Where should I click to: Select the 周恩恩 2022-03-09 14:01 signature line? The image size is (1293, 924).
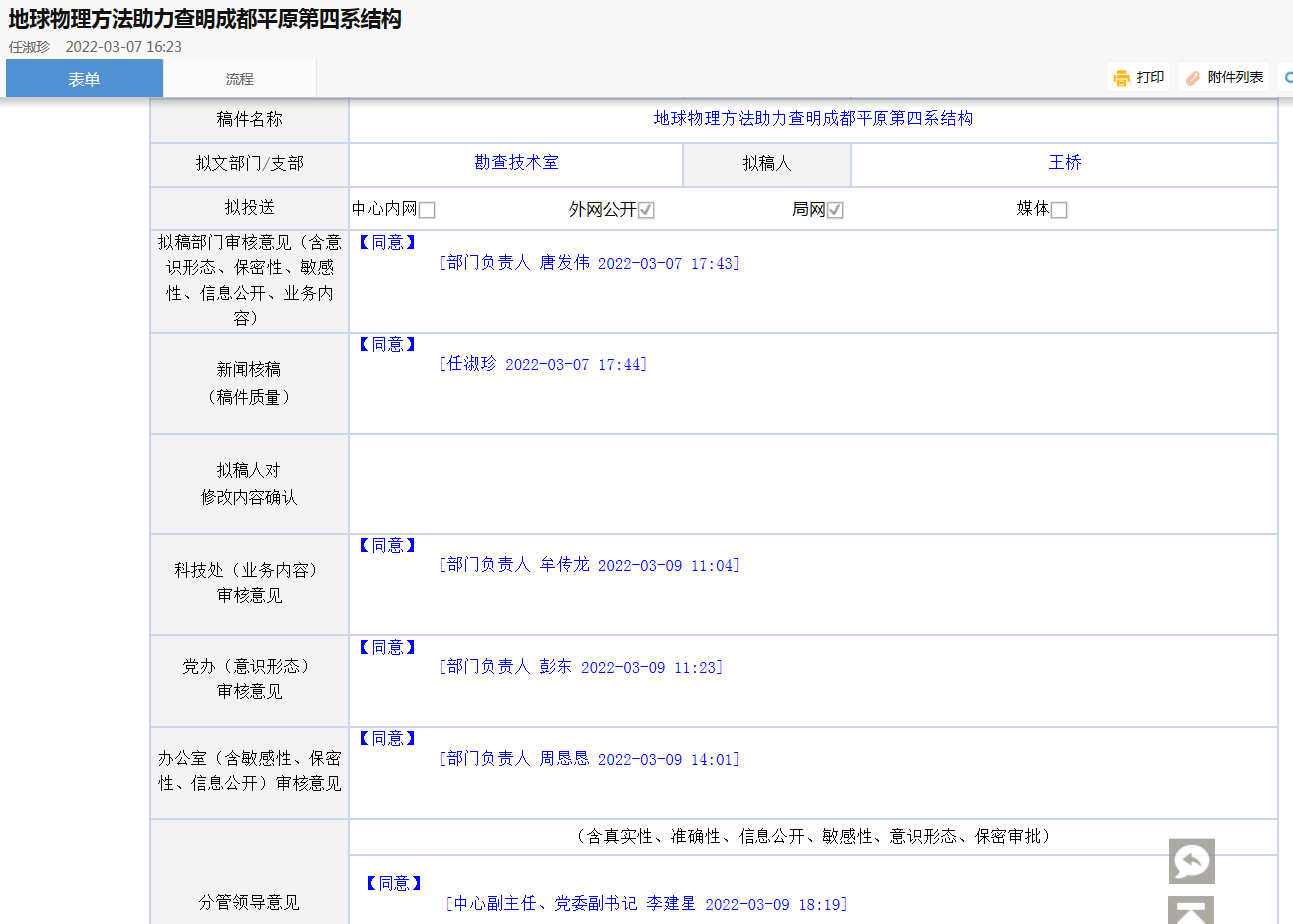(x=590, y=759)
